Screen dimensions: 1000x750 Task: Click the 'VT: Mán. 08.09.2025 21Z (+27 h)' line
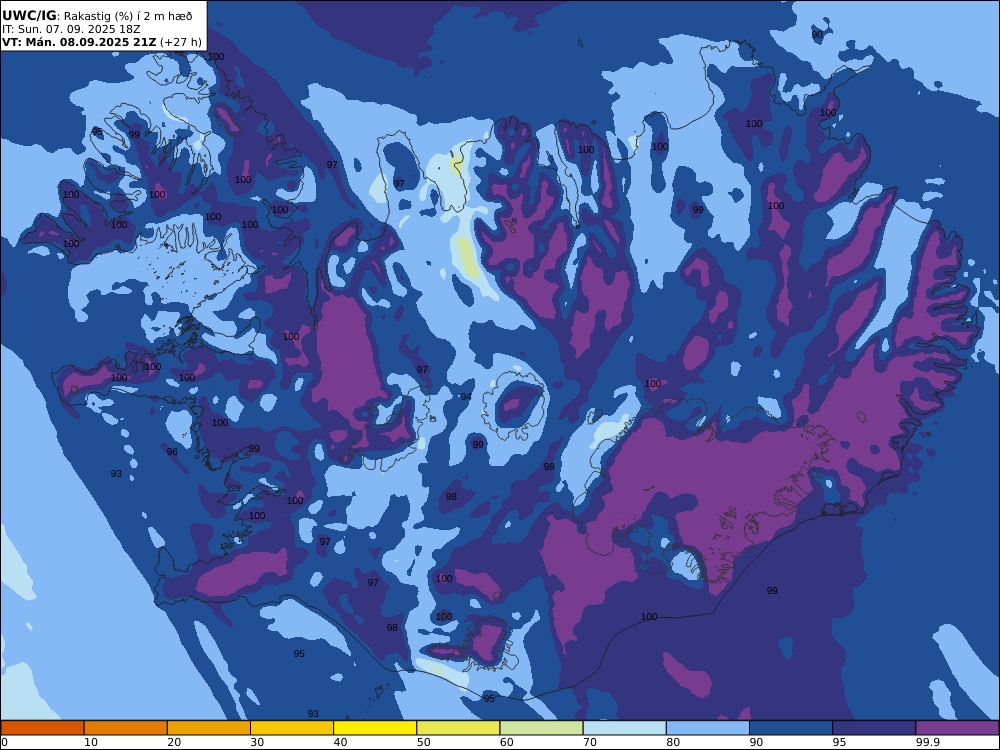(x=101, y=42)
